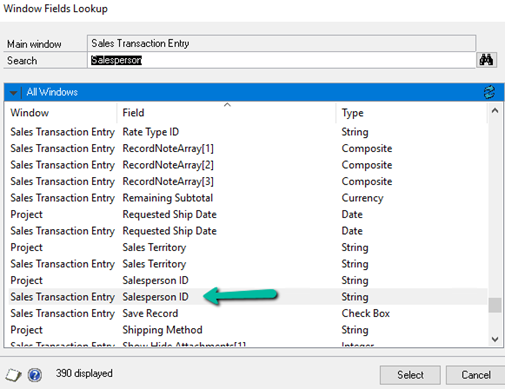
Task: Open the note icon at bottom left
Action: (x=13, y=375)
